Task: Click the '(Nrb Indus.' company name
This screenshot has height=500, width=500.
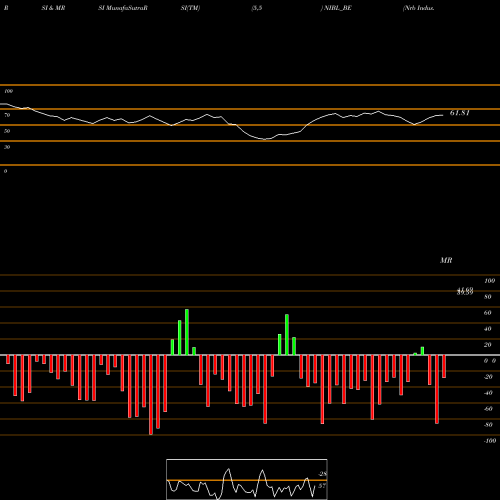Action: click(x=418, y=8)
